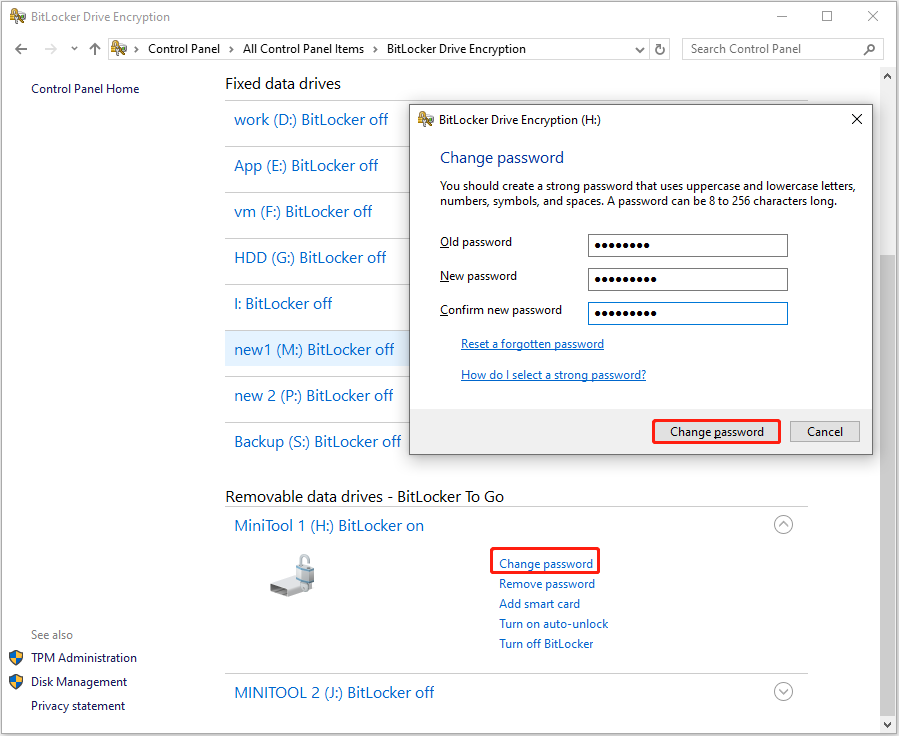Image resolution: width=899 pixels, height=736 pixels.
Task: Click the search magnifier in Search Control Panel
Action: tap(871, 48)
